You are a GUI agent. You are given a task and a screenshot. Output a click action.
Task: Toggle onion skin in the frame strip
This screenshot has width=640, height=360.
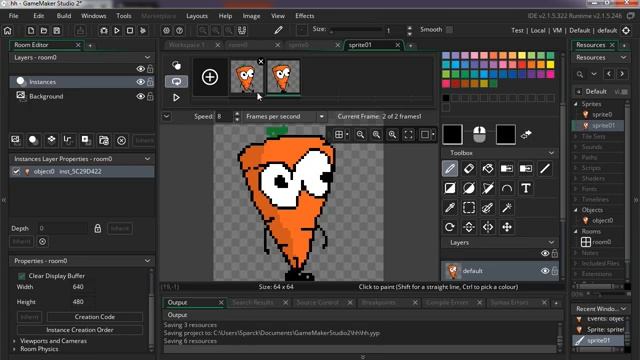[176, 65]
